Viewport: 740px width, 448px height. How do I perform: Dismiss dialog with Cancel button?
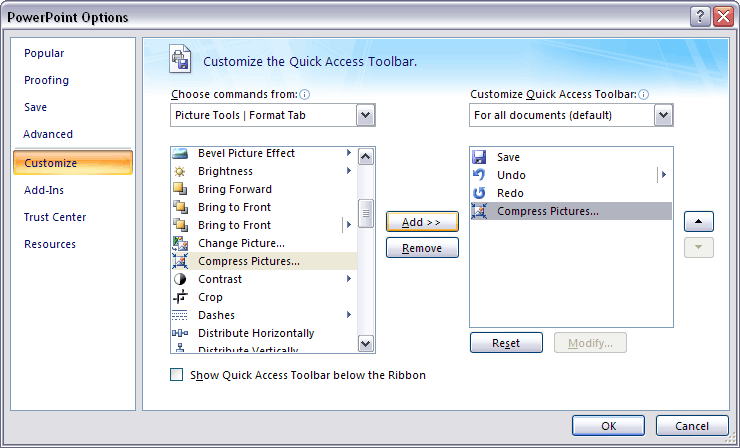(x=692, y=426)
